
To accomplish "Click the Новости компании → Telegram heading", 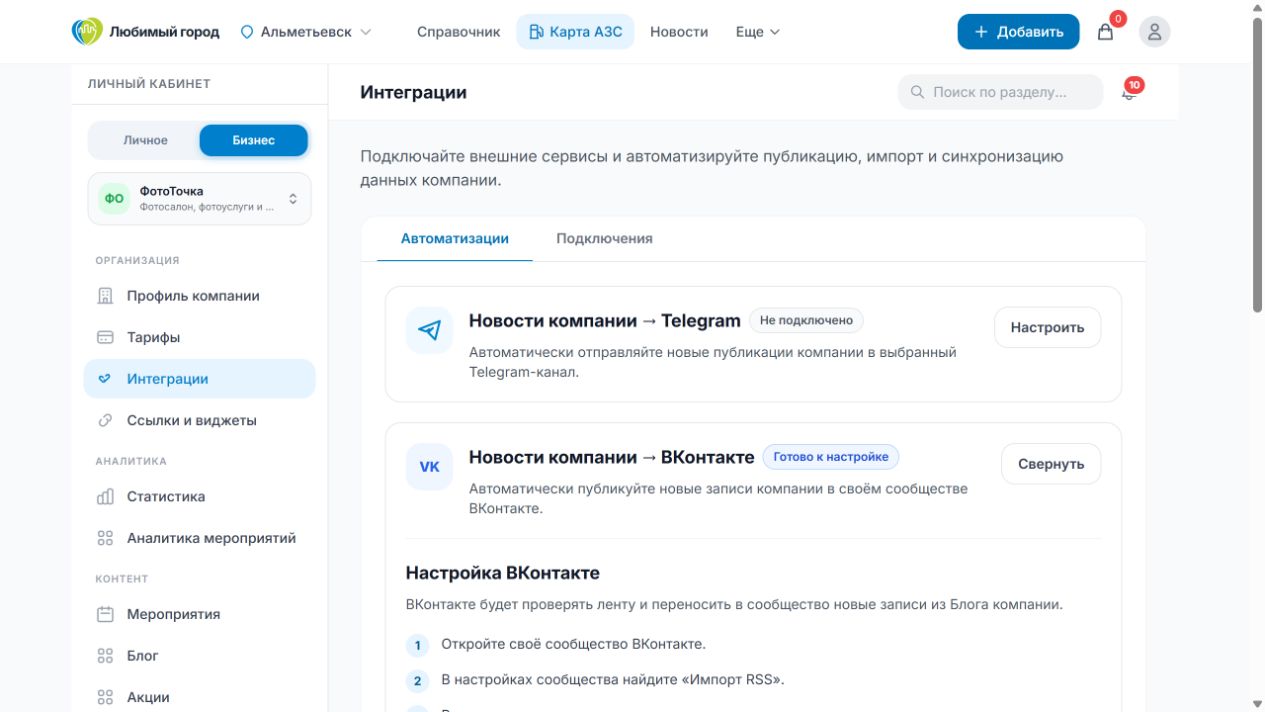I will point(605,321).
